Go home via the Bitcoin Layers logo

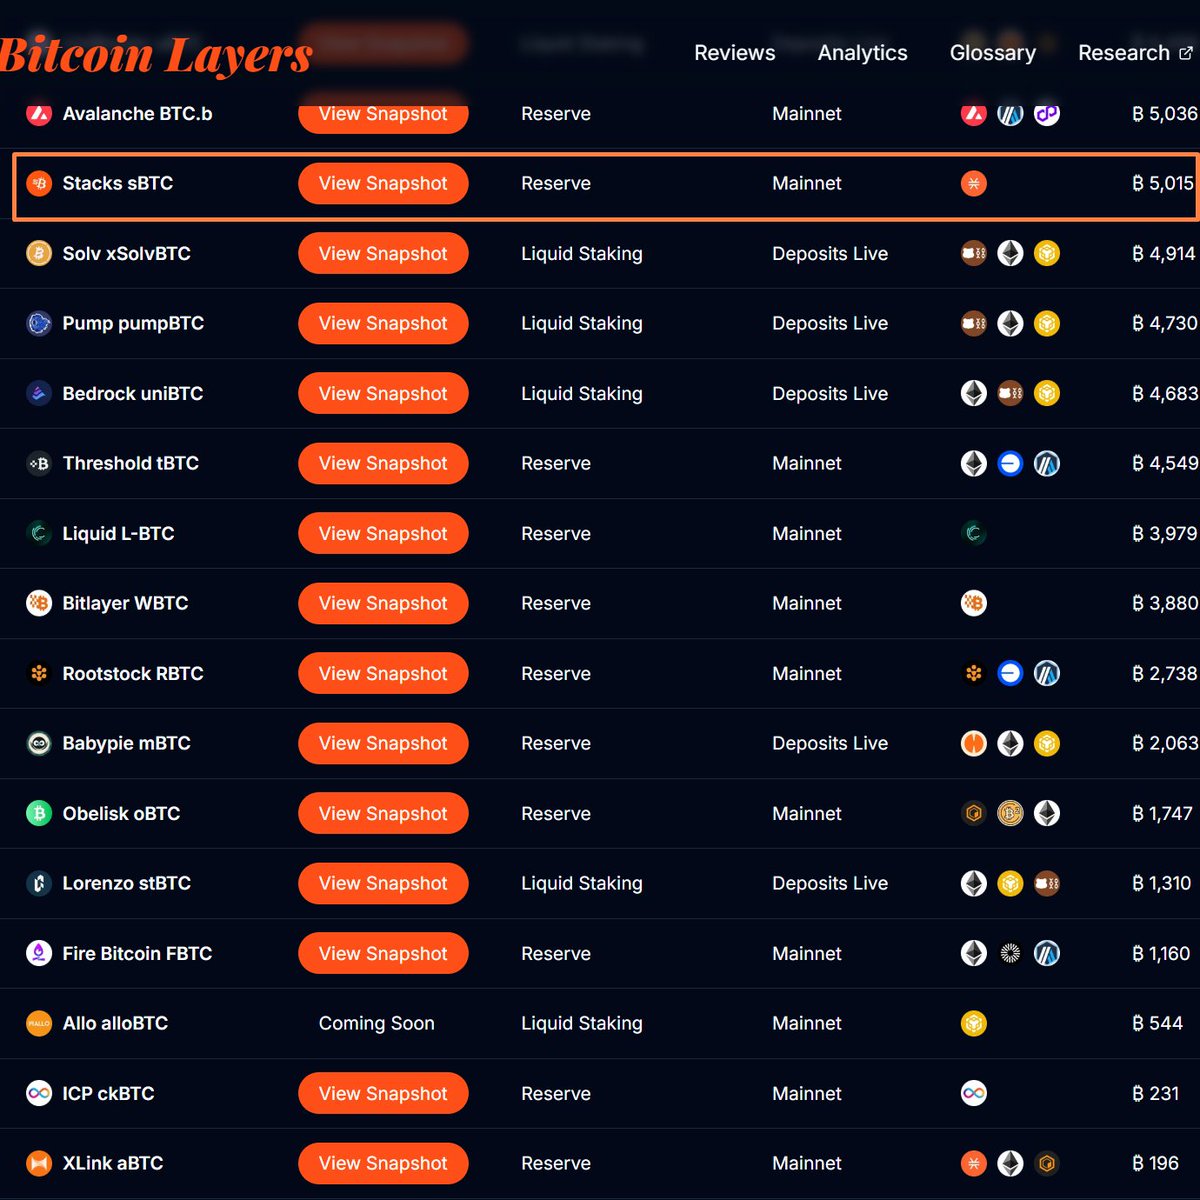pos(156,55)
